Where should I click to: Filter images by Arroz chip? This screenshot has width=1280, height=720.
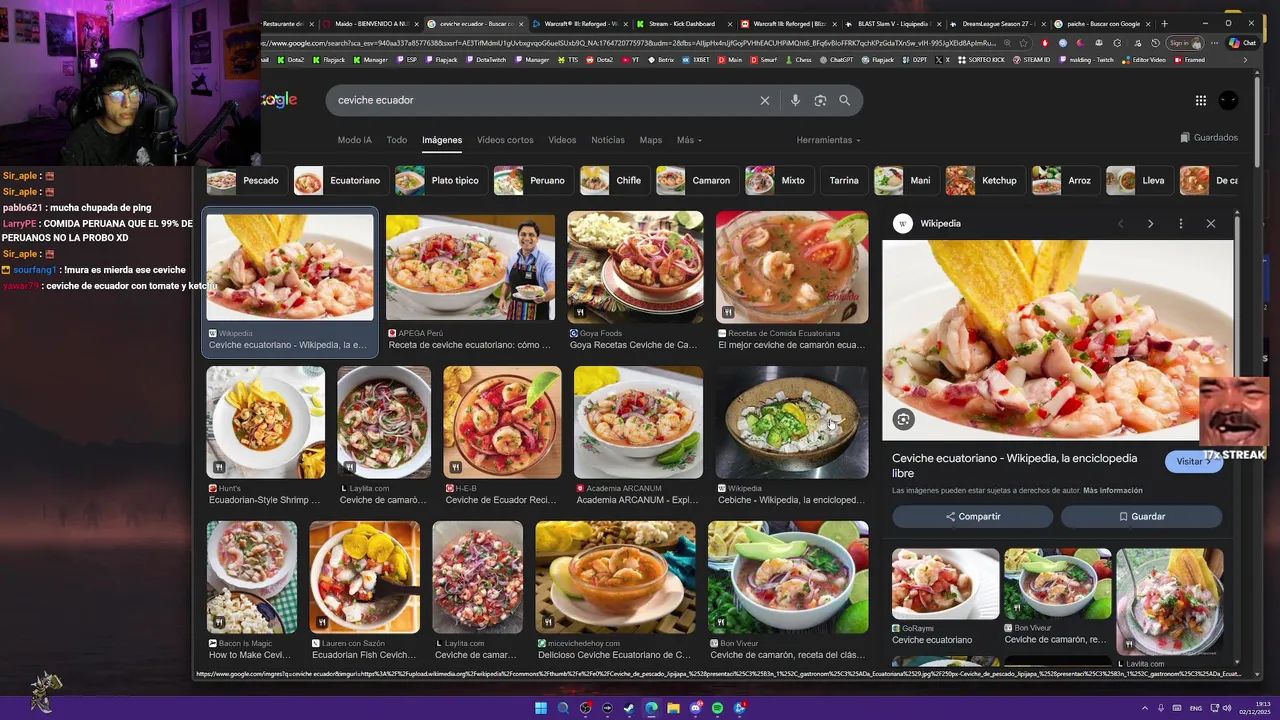click(x=1064, y=181)
